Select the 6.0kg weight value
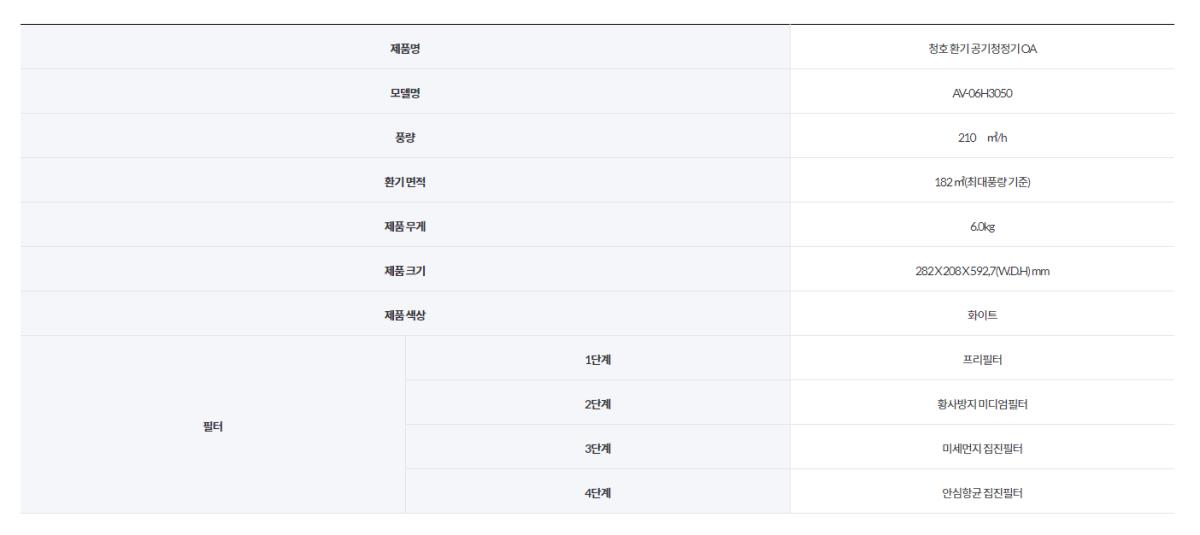1200x535 pixels. [982, 225]
